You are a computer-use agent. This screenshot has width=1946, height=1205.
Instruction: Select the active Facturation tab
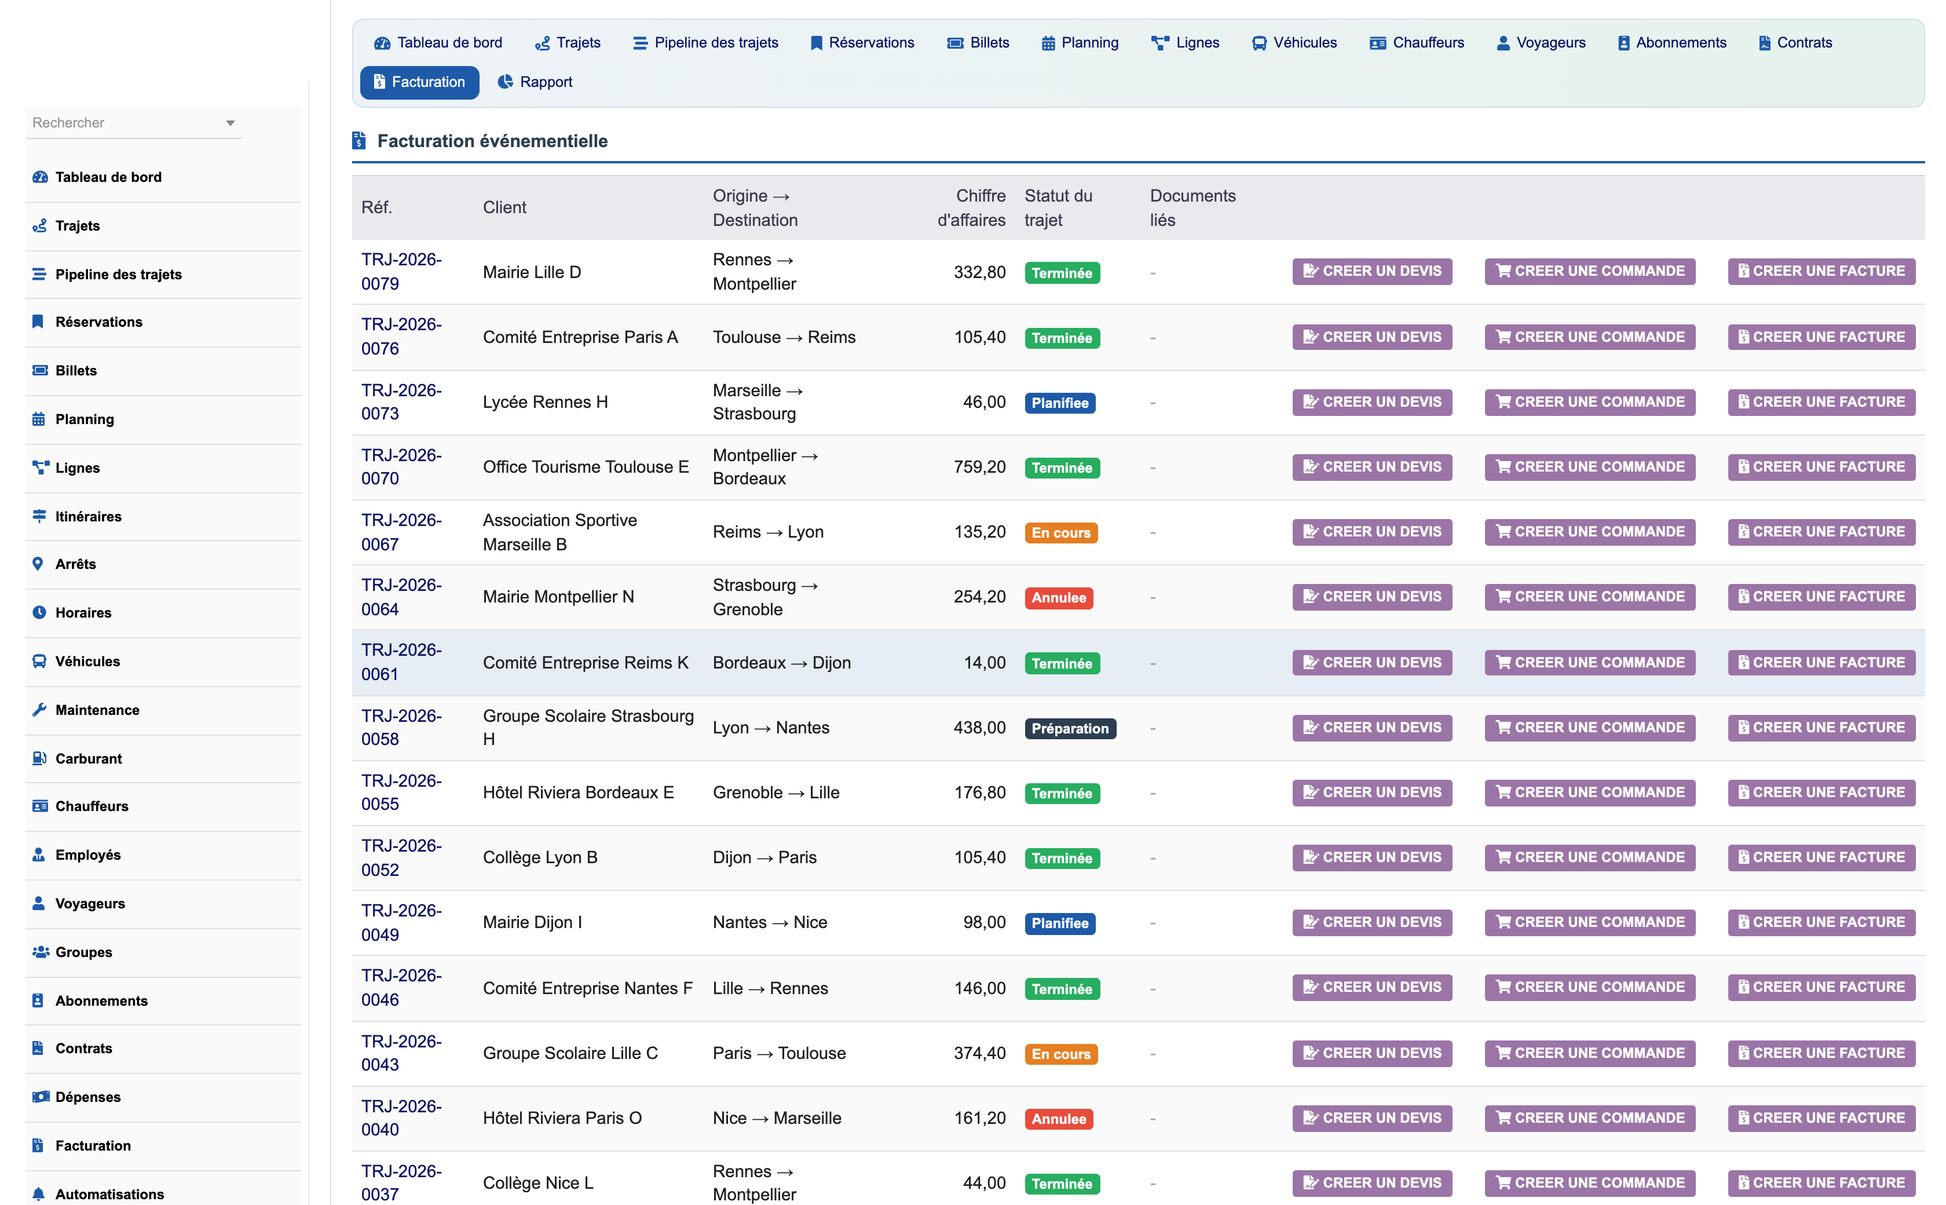point(419,82)
